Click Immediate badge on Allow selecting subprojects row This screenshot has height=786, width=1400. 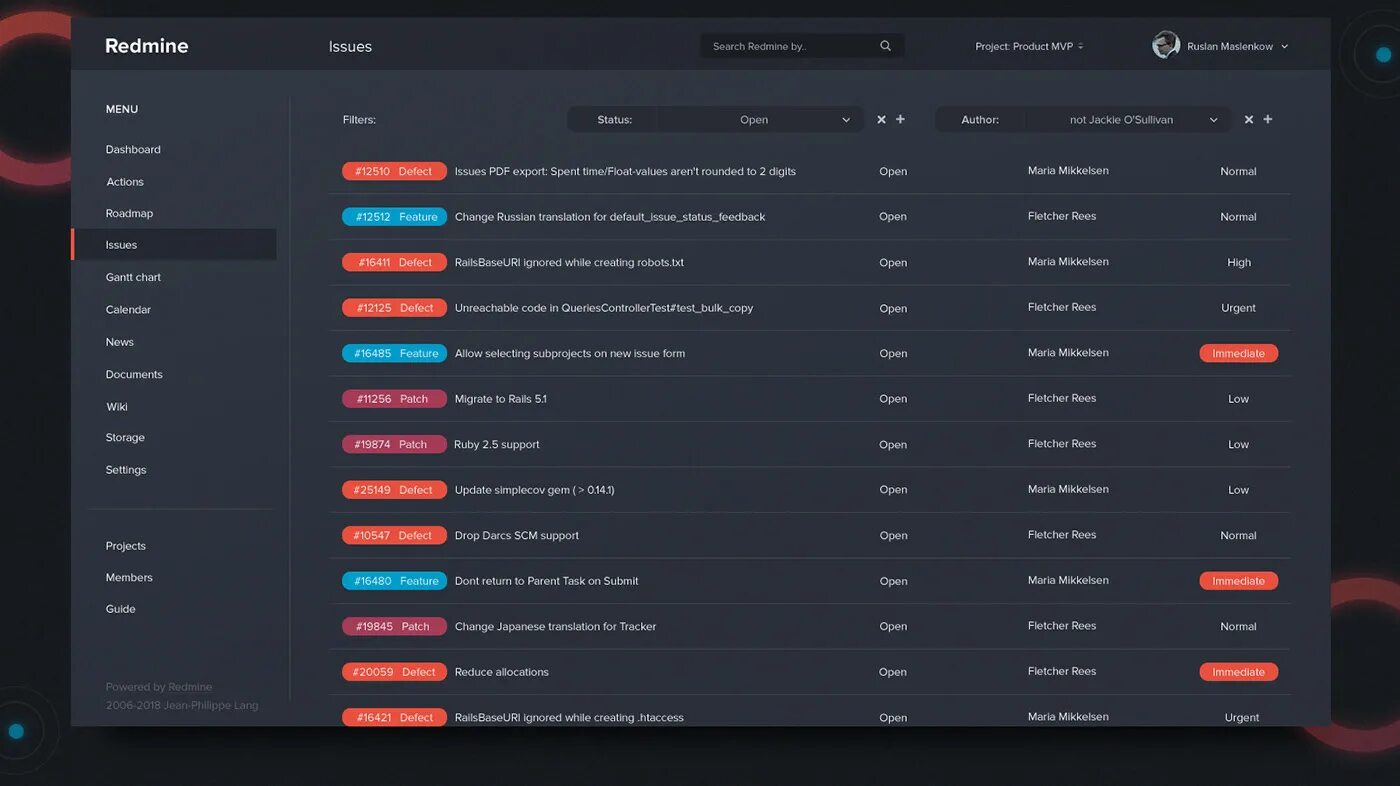(x=1238, y=353)
